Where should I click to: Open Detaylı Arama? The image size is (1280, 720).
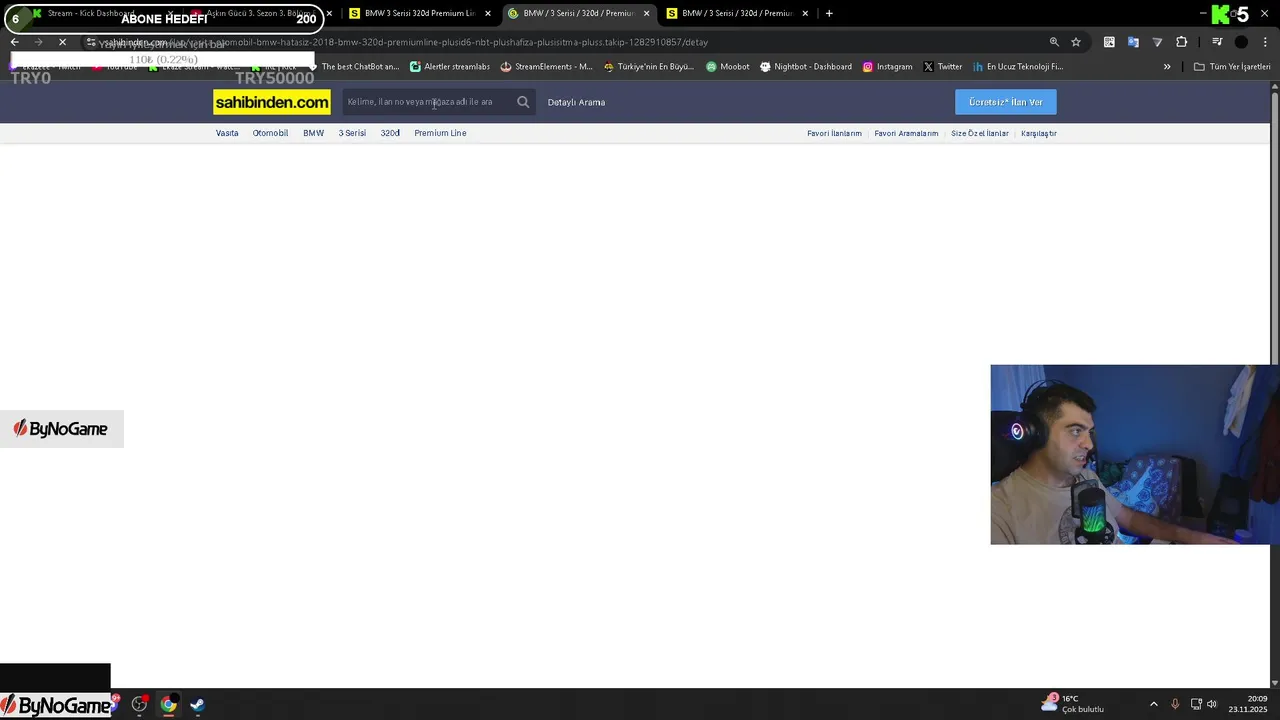point(576,102)
